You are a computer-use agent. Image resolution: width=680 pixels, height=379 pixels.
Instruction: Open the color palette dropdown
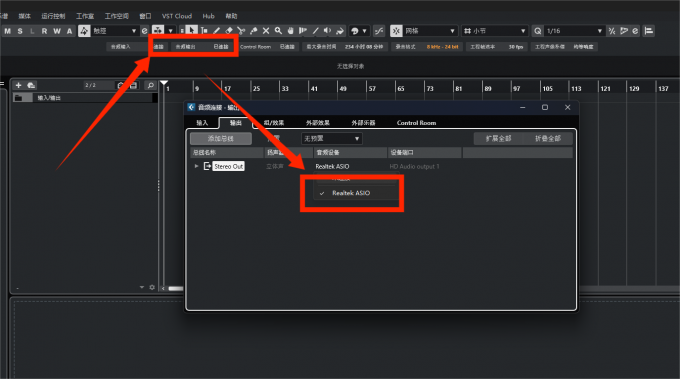tap(359, 31)
